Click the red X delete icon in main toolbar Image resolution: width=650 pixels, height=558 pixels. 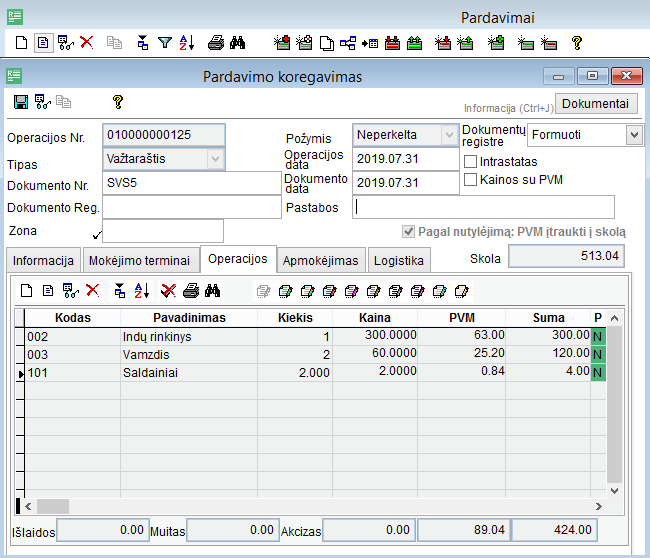click(x=87, y=43)
